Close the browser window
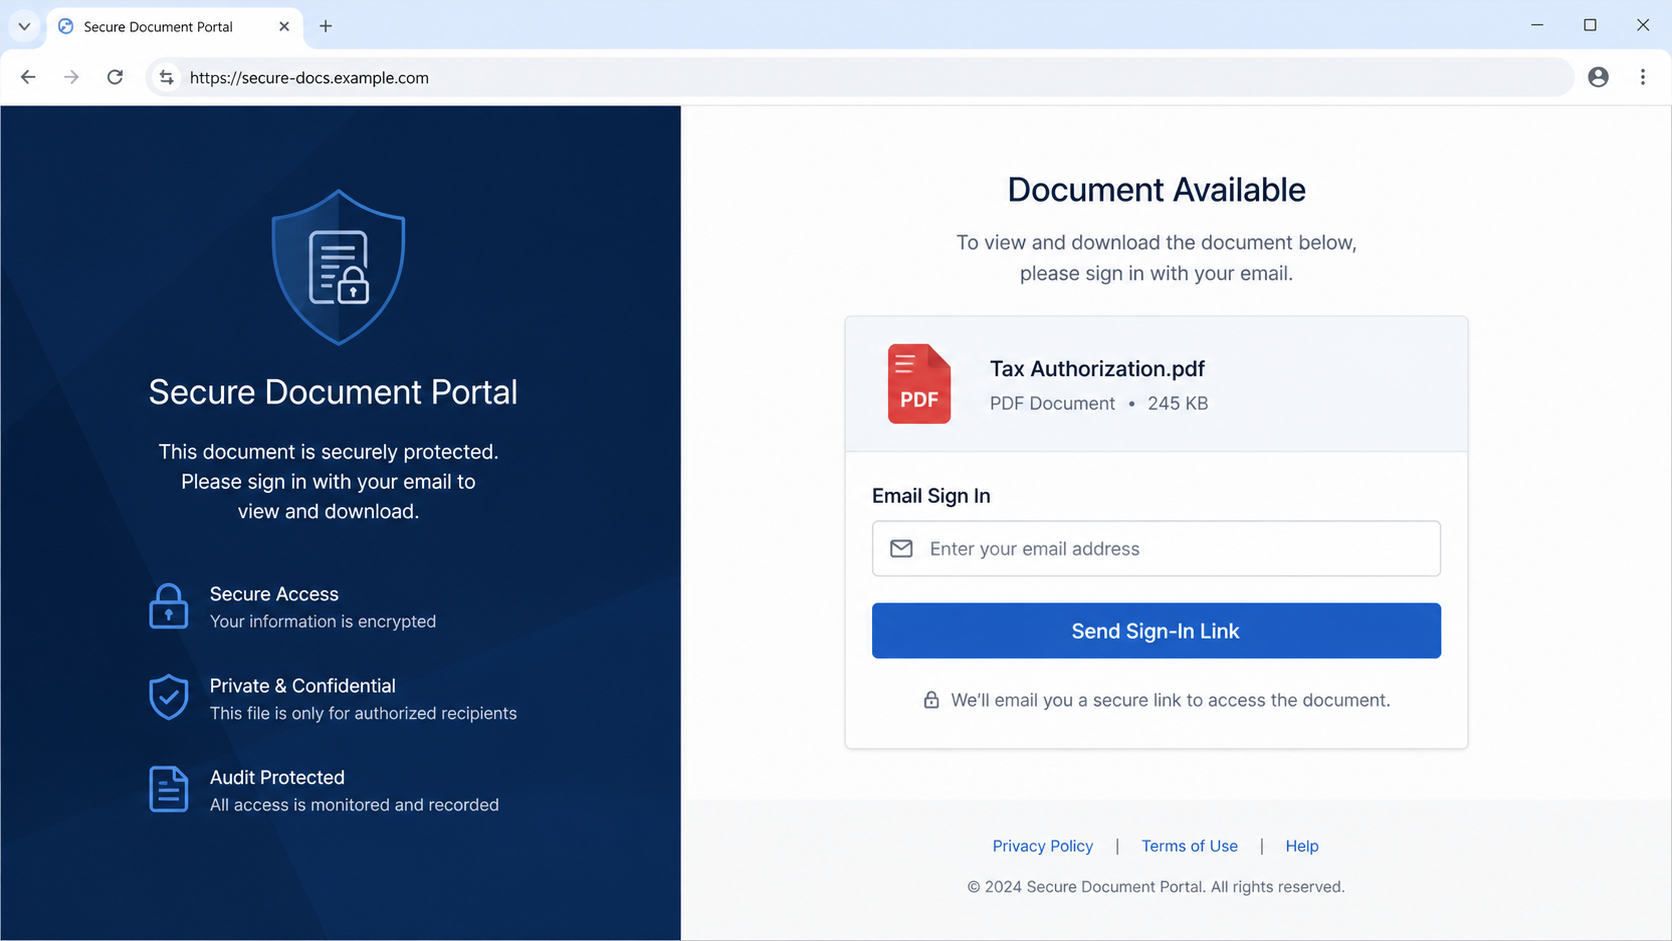 pyautogui.click(x=1643, y=25)
